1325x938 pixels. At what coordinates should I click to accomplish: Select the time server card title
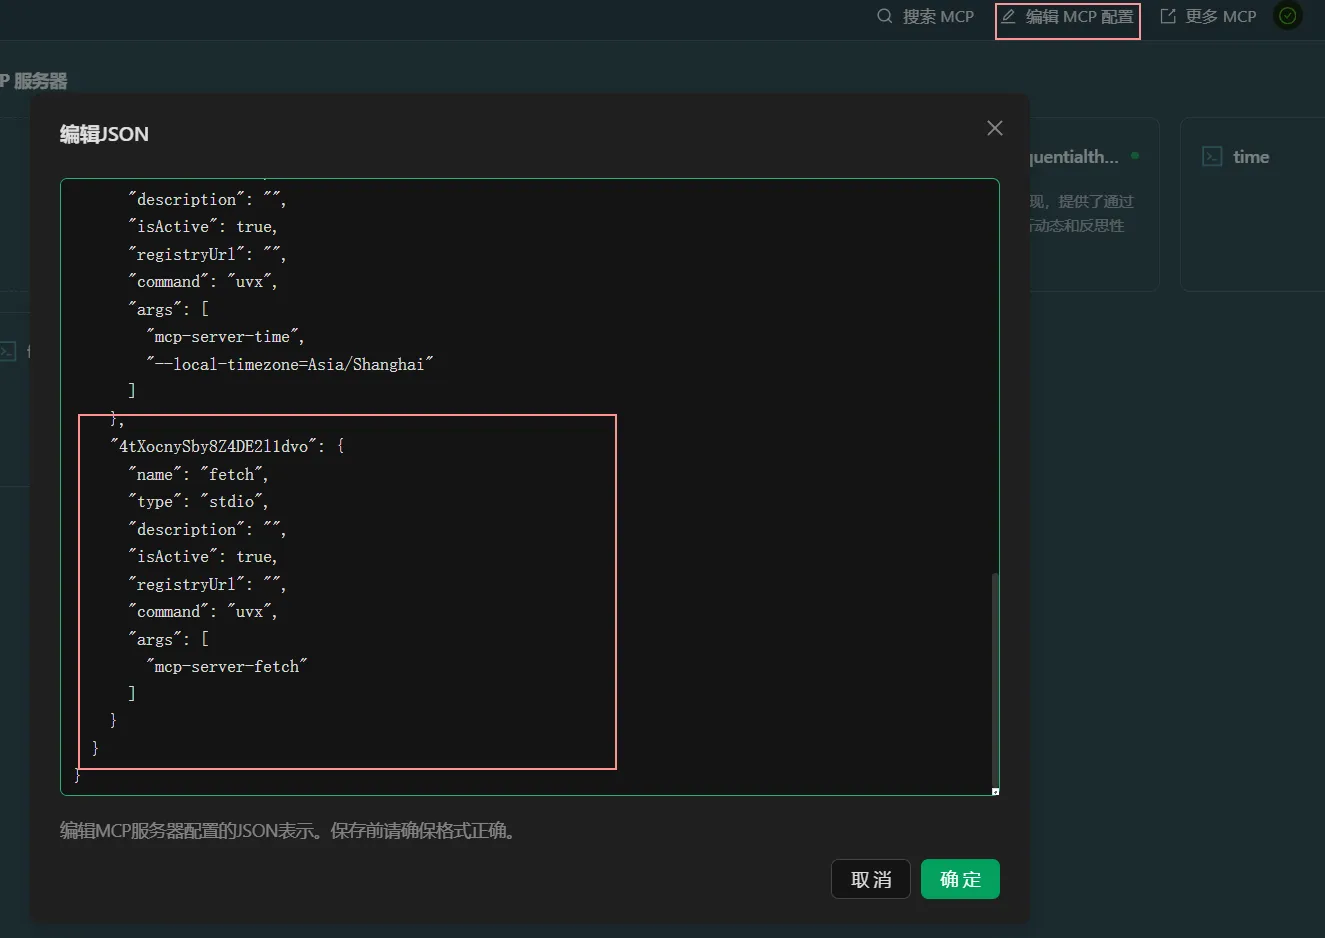pyautogui.click(x=1251, y=157)
